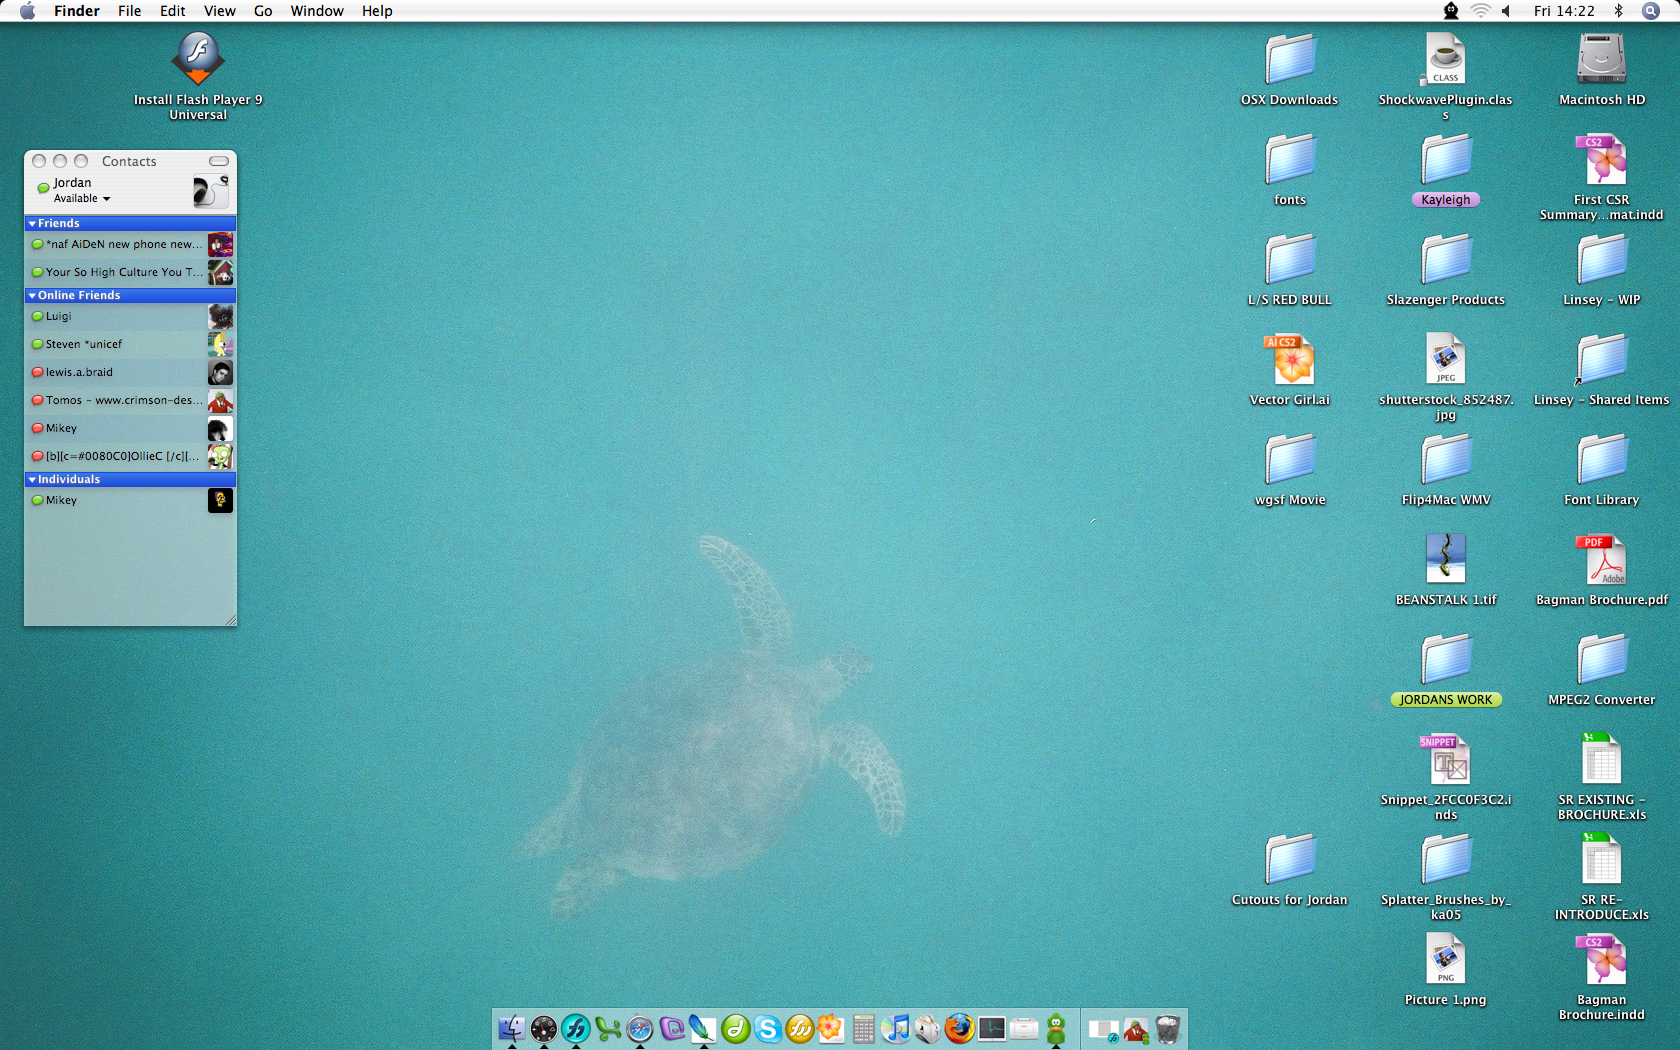Viewport: 1680px width, 1050px height.
Task: Launch Photoshop feather icon in dock
Action: tap(704, 1028)
